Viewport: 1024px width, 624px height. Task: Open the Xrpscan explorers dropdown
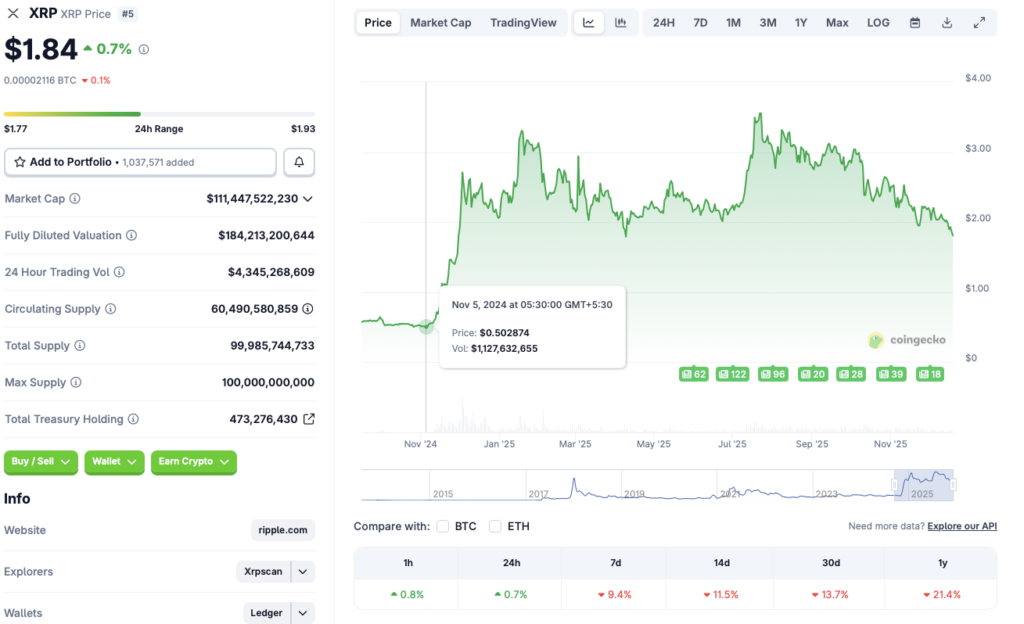(278, 571)
